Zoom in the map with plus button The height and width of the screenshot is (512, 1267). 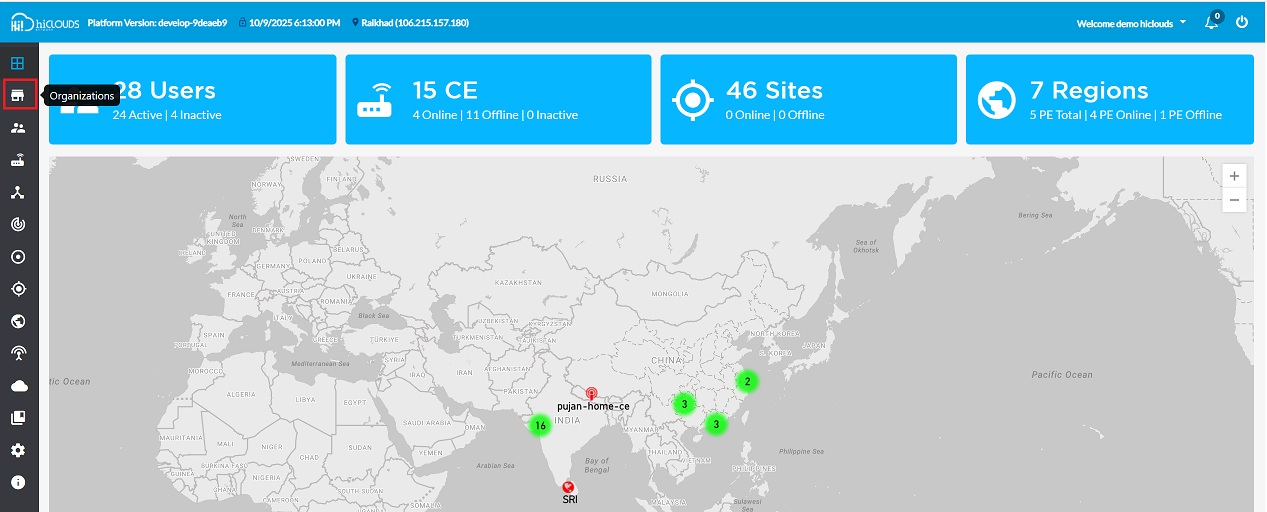click(x=1235, y=176)
